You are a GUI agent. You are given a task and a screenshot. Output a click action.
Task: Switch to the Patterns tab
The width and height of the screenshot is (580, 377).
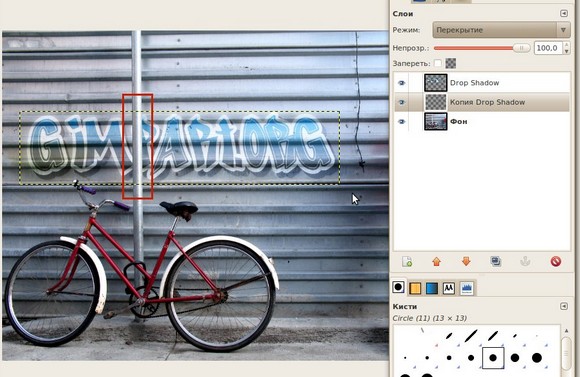click(415, 288)
